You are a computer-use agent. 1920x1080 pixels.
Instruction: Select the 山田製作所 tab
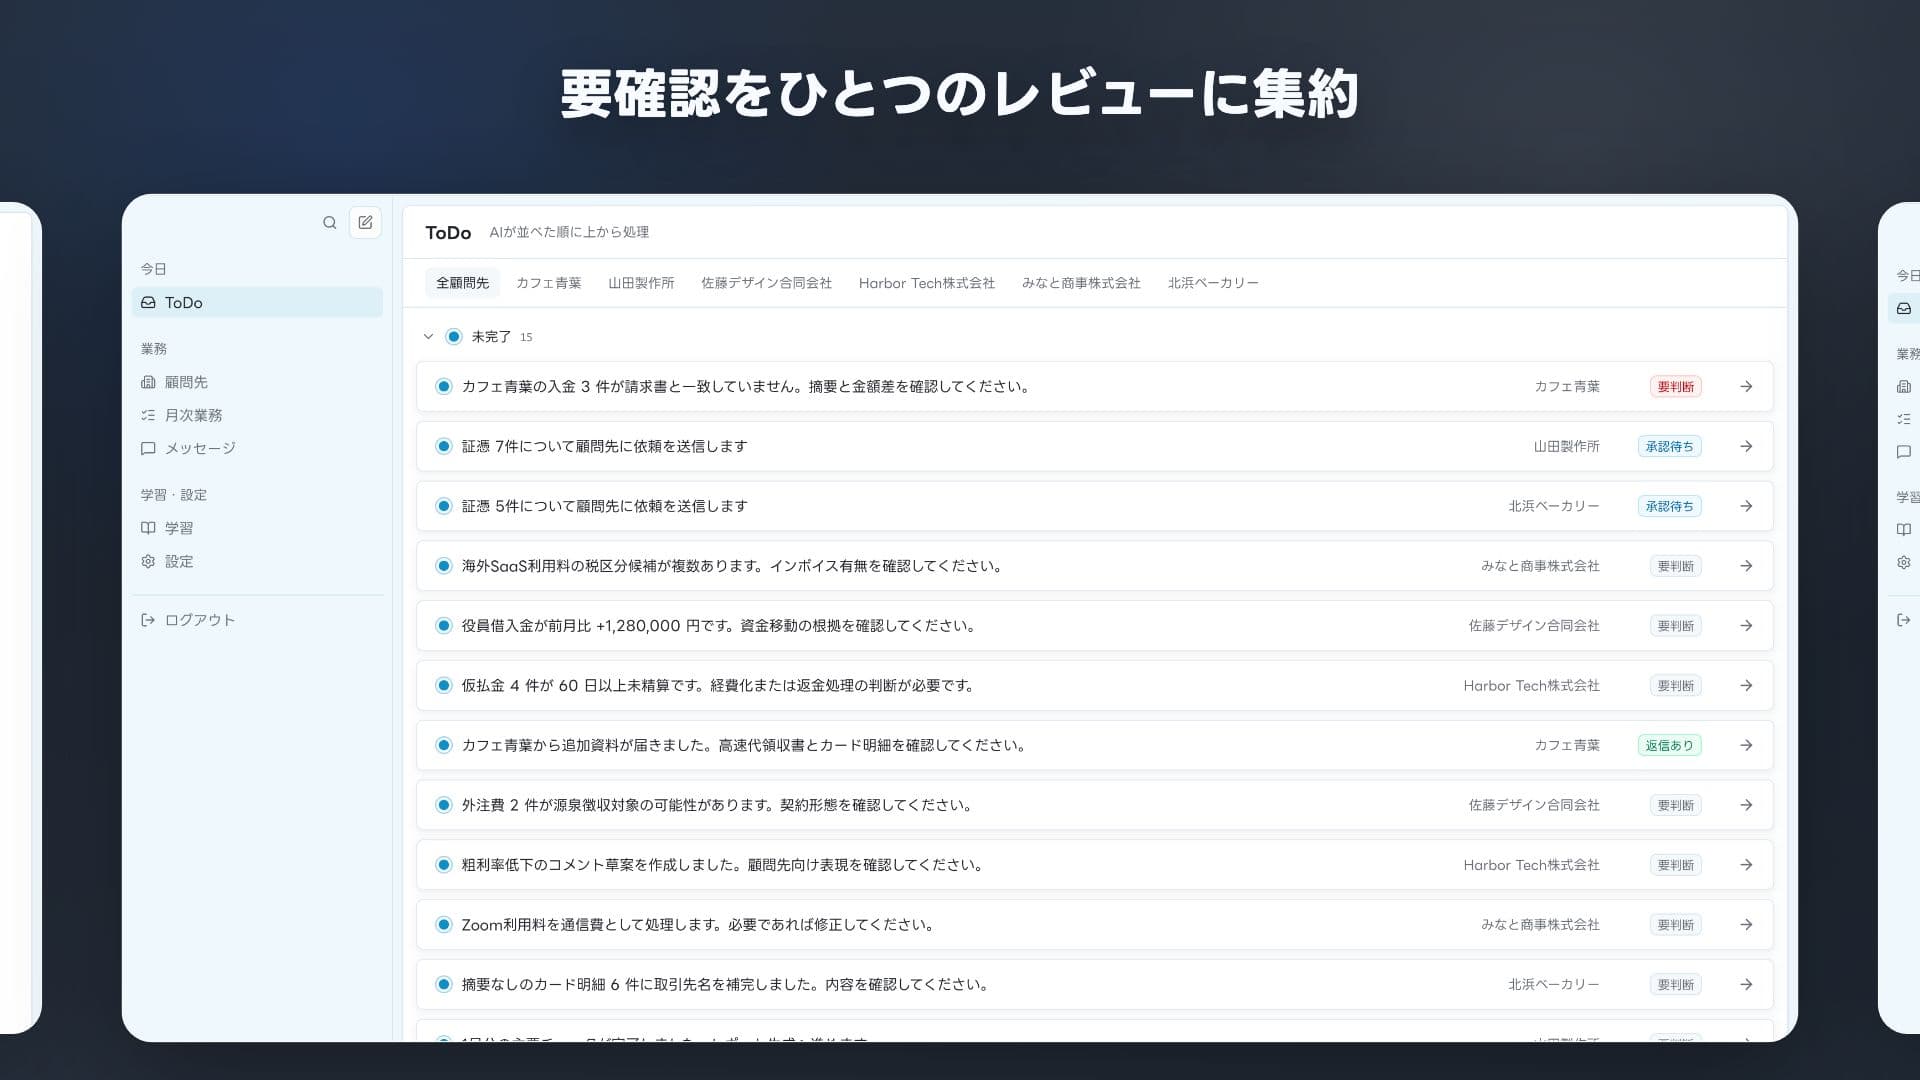pyautogui.click(x=641, y=283)
